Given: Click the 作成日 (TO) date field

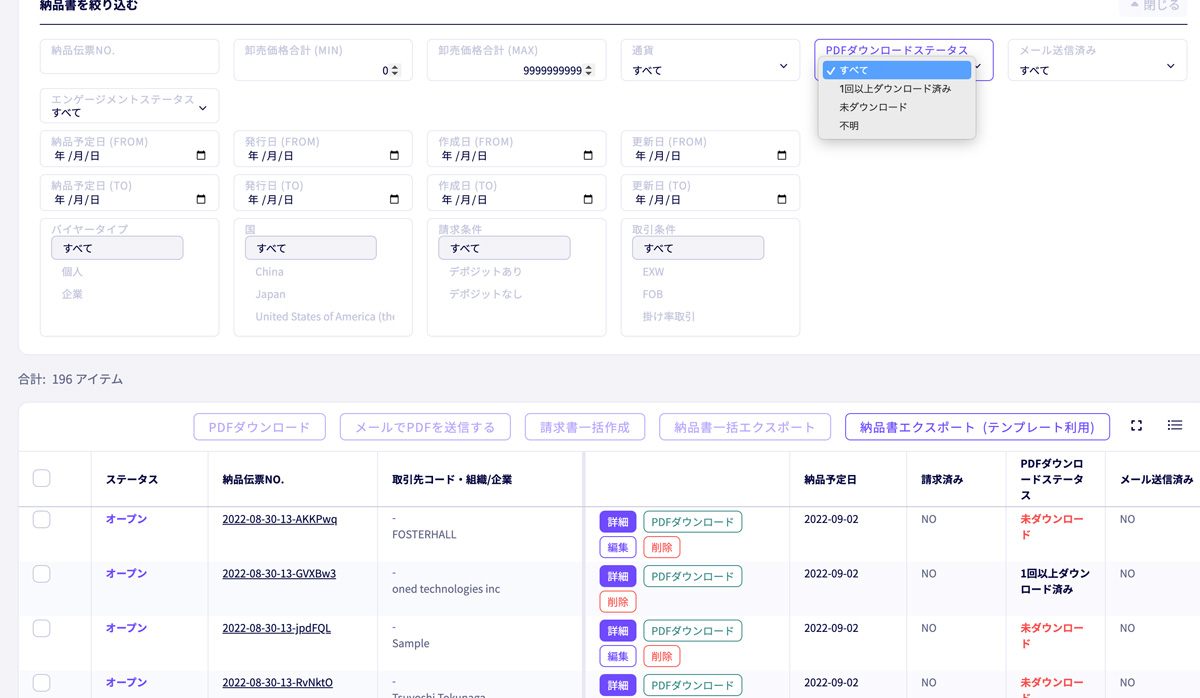Looking at the screenshot, I should pyautogui.click(x=516, y=193).
